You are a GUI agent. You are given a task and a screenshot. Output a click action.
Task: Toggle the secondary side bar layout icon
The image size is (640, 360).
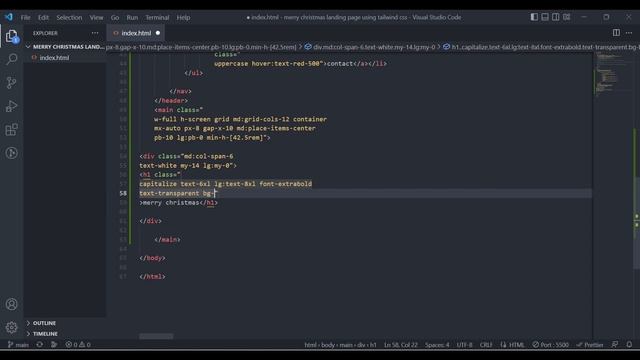[556, 17]
